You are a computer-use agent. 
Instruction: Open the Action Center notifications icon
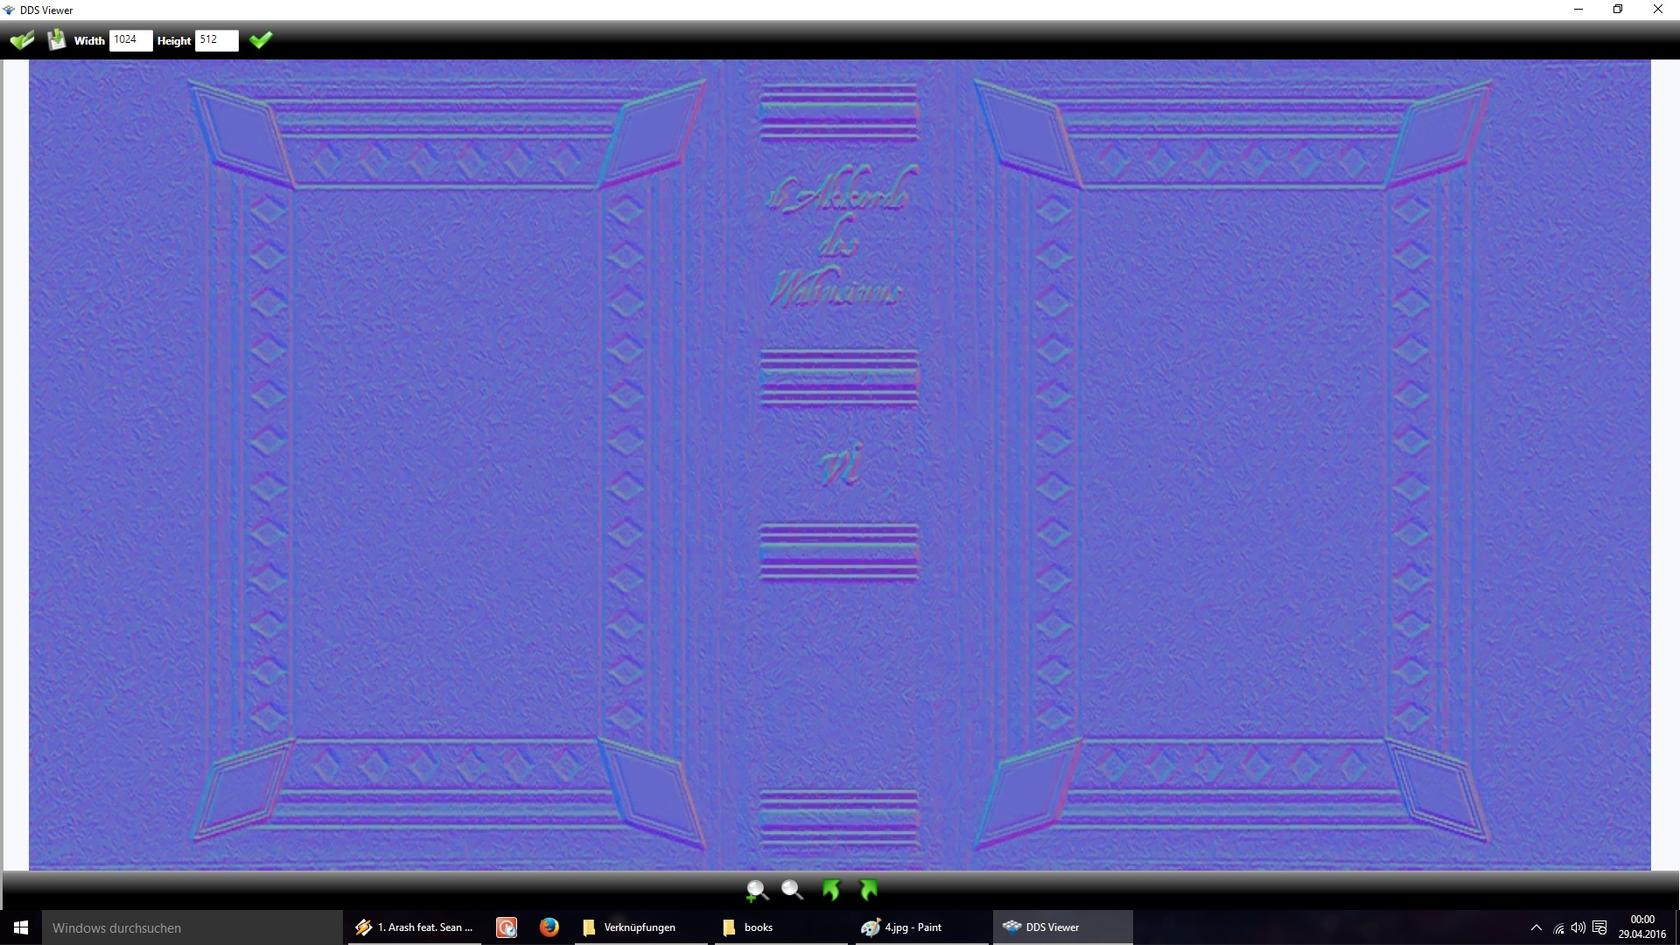[x=1599, y=928]
